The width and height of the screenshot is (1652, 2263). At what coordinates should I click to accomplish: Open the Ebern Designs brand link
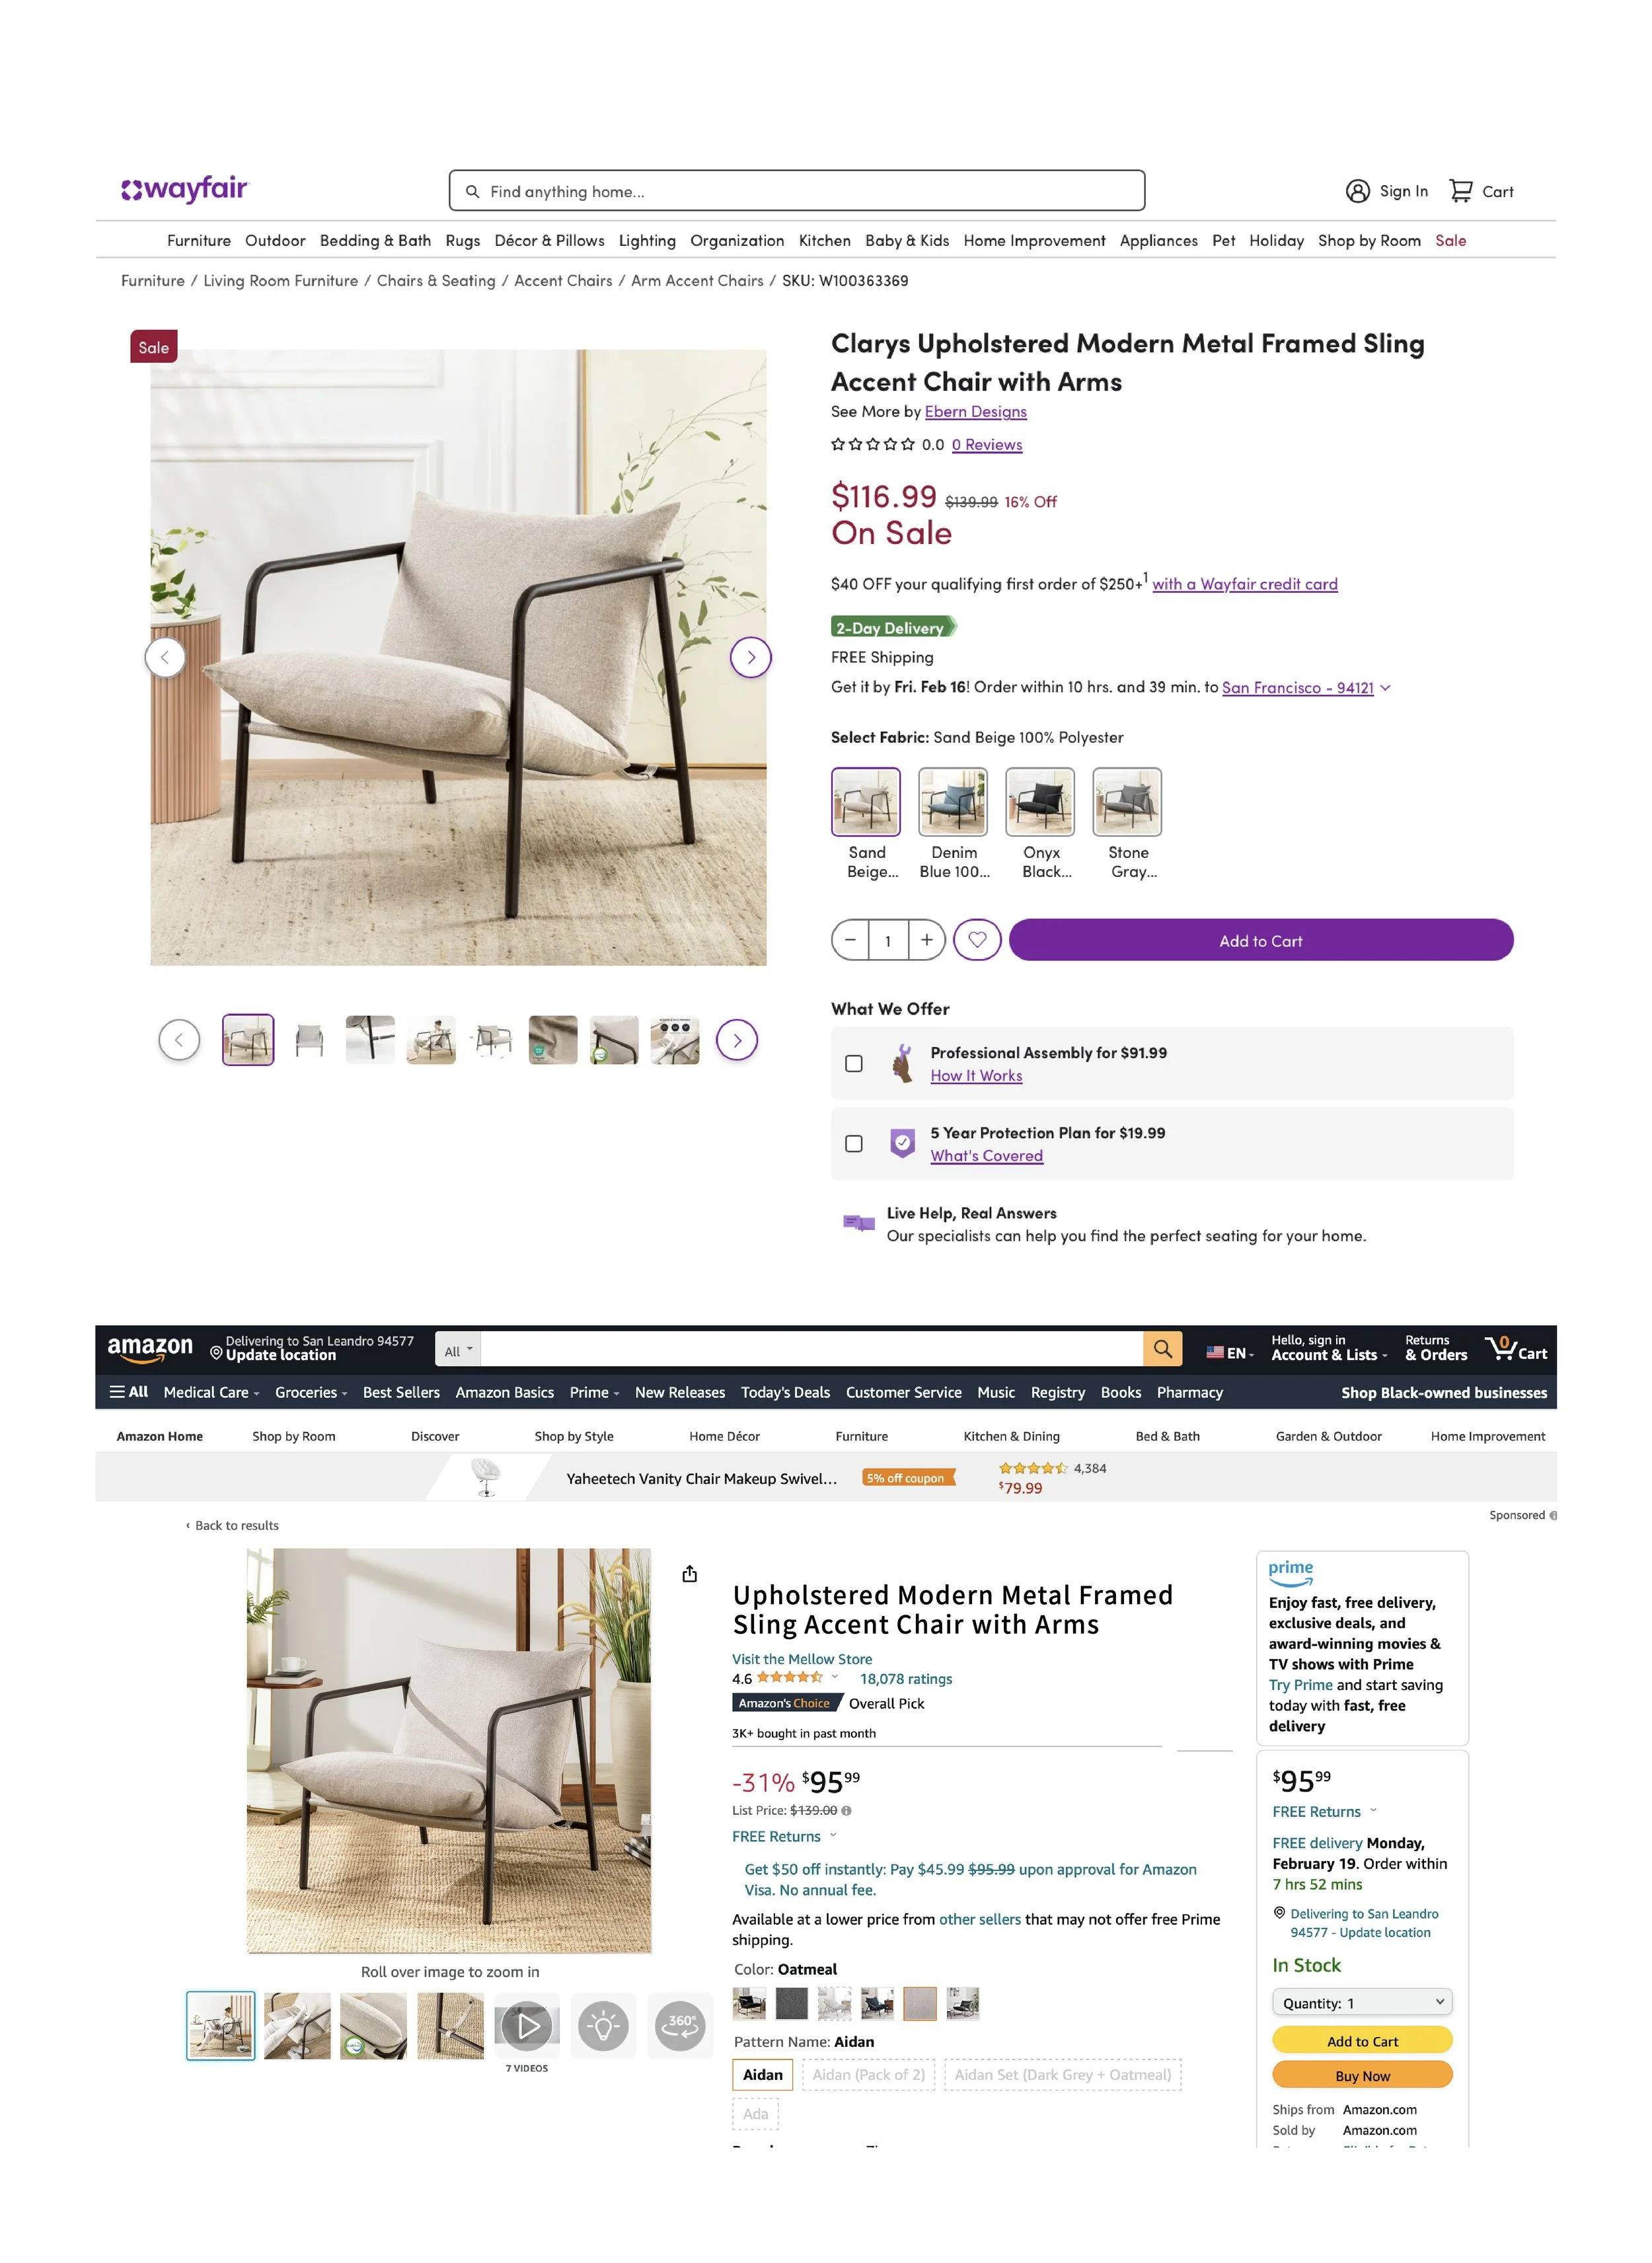[x=975, y=411]
